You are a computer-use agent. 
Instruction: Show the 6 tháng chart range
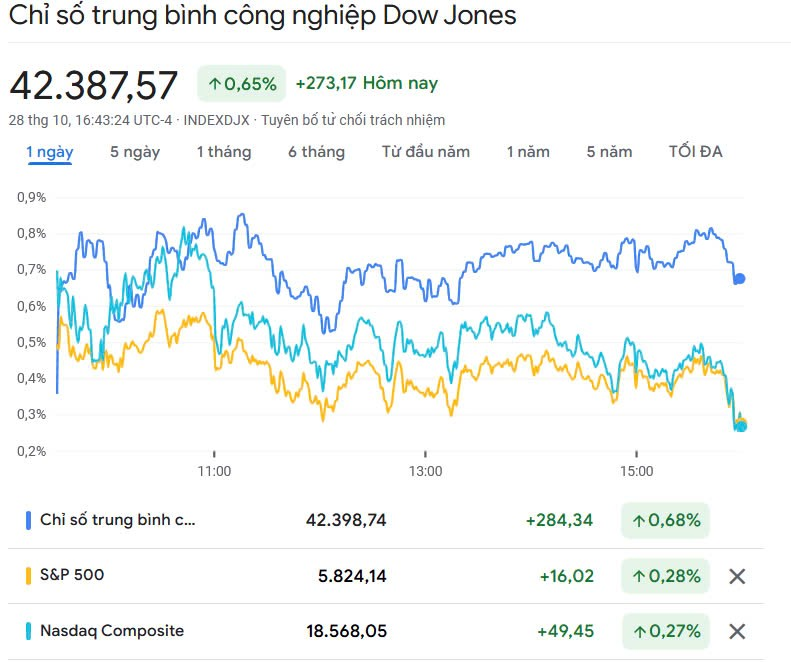316,152
